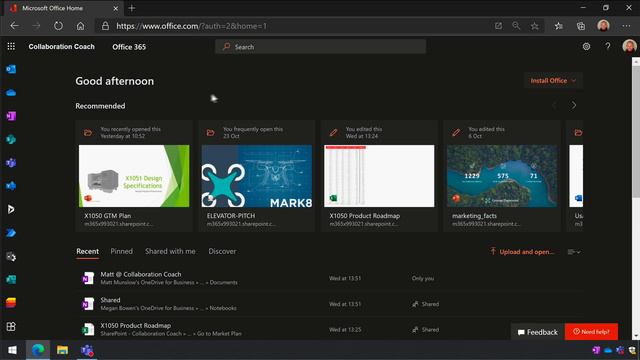Open Teams from the Windows taskbar
640x360 pixels.
point(87,350)
